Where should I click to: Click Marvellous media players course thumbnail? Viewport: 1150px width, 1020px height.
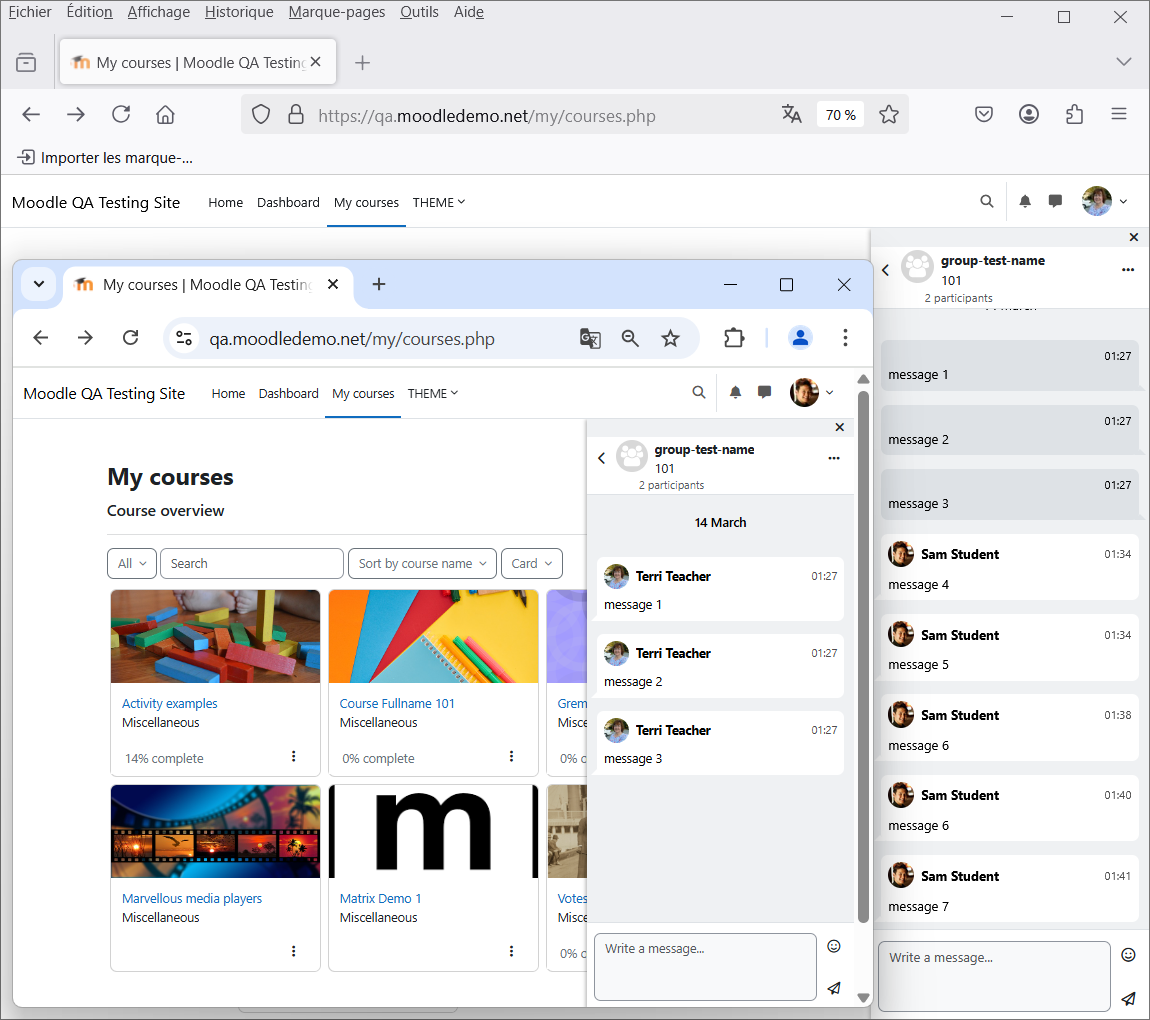click(x=216, y=832)
